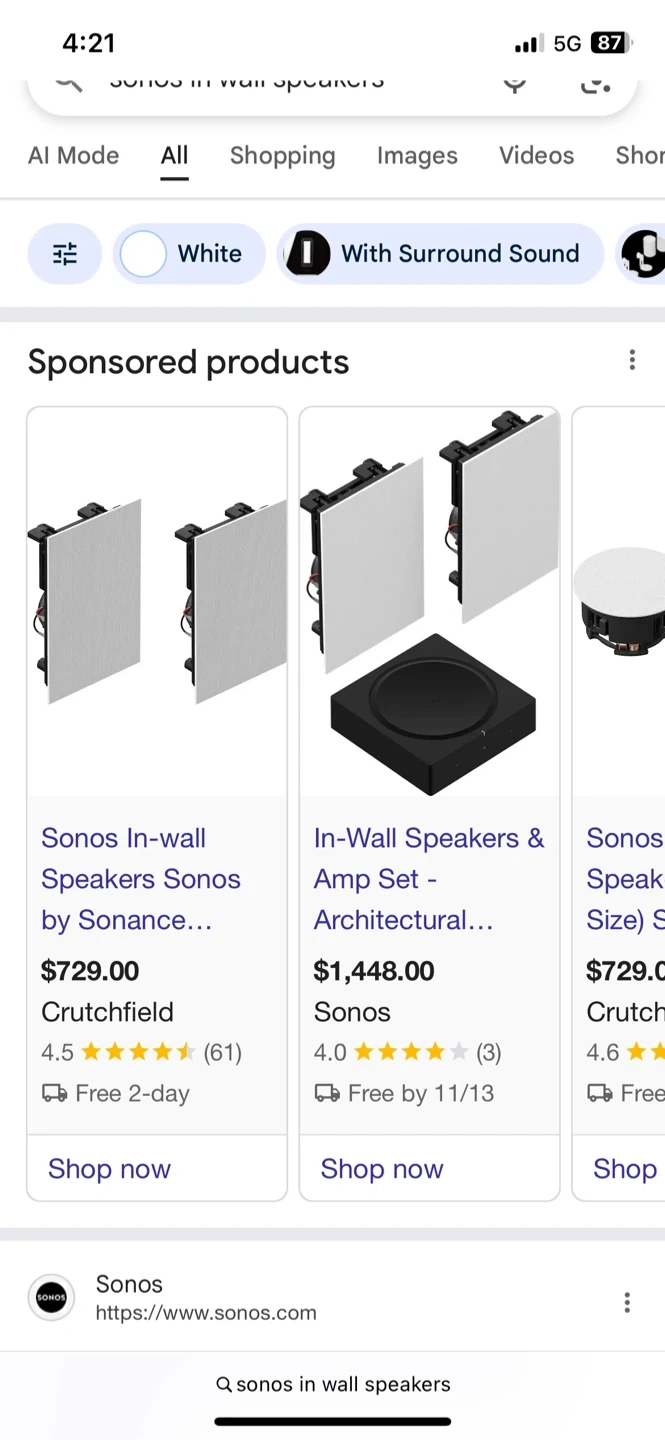The height and width of the screenshot is (1440, 665).
Task: Tap the voice search microphone icon
Action: [x=515, y=82]
